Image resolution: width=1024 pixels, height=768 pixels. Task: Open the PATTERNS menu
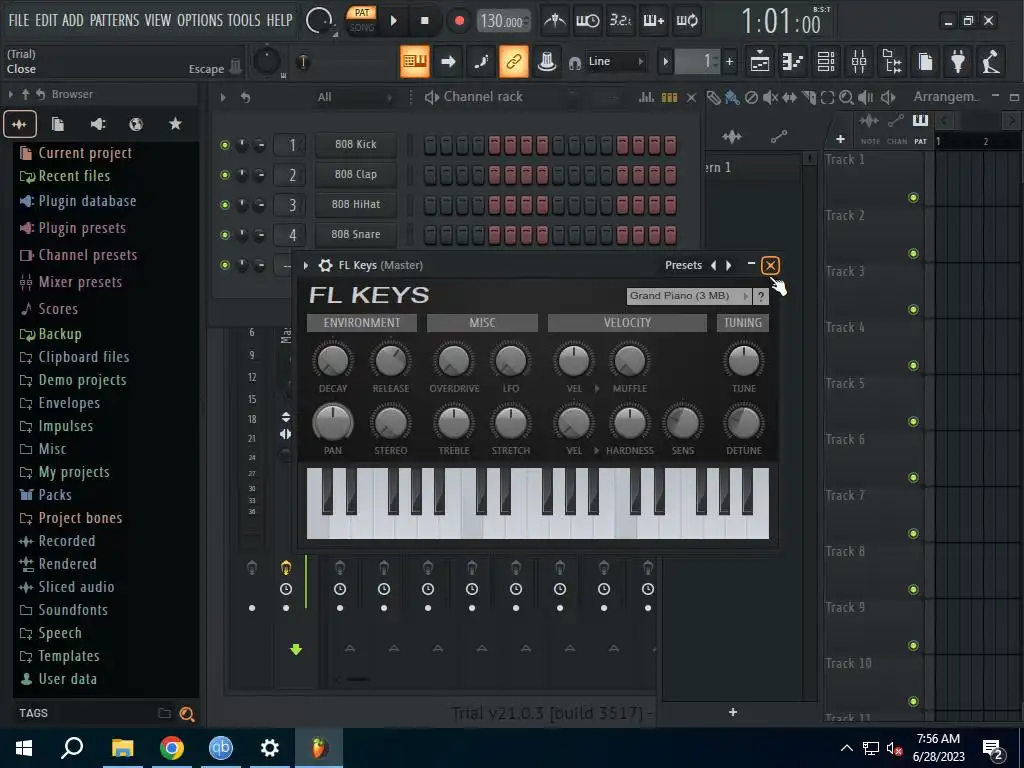coord(114,20)
